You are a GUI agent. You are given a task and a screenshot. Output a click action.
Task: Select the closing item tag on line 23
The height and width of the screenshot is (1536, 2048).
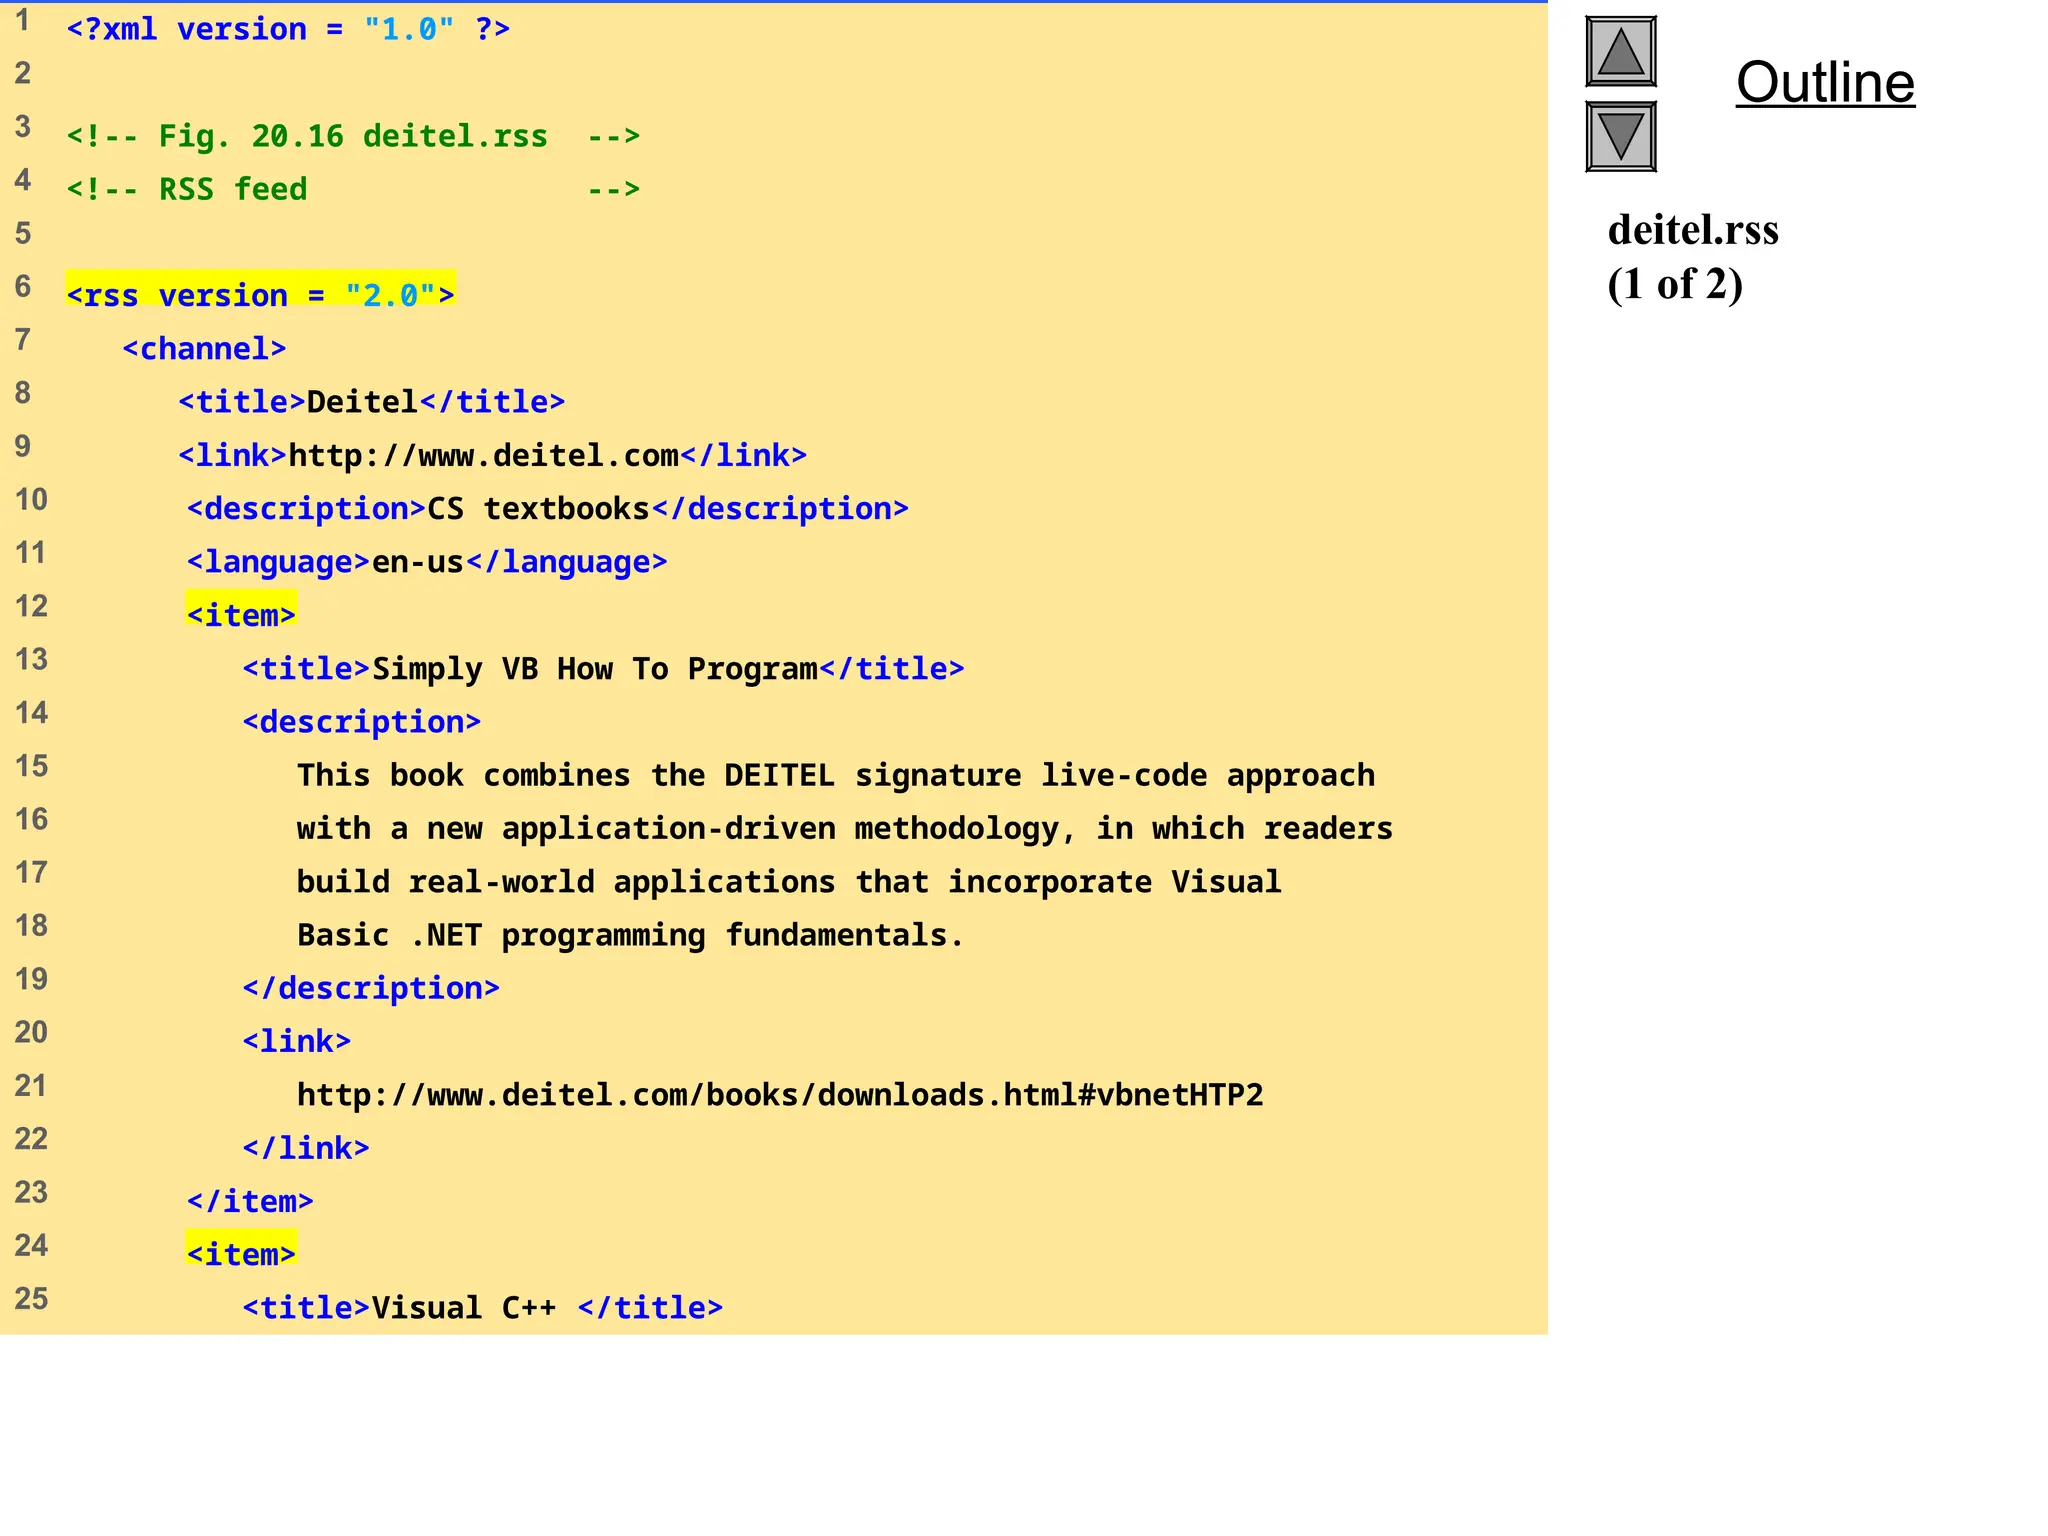250,1201
